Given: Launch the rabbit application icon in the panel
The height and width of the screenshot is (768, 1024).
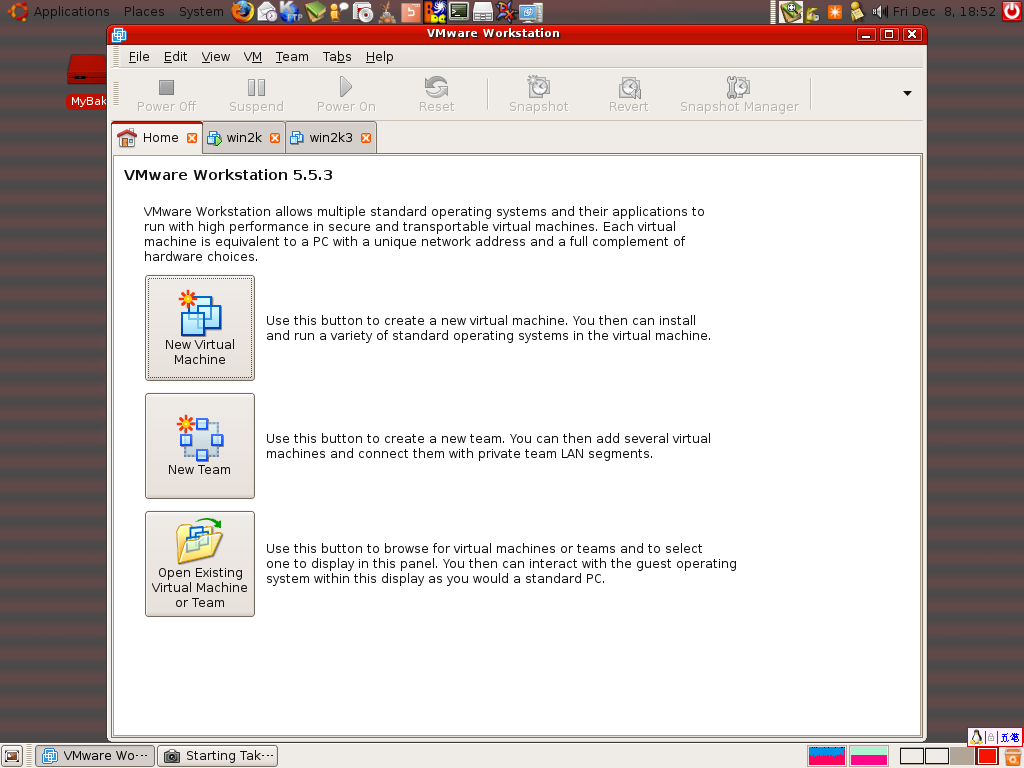Looking at the screenshot, I should [387, 12].
